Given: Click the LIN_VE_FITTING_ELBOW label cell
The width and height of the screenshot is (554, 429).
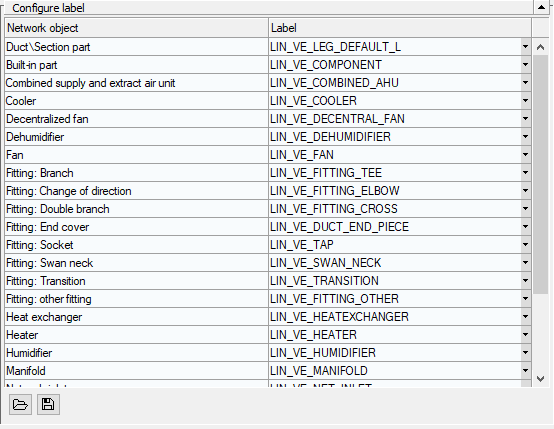Looking at the screenshot, I should click(x=395, y=191).
